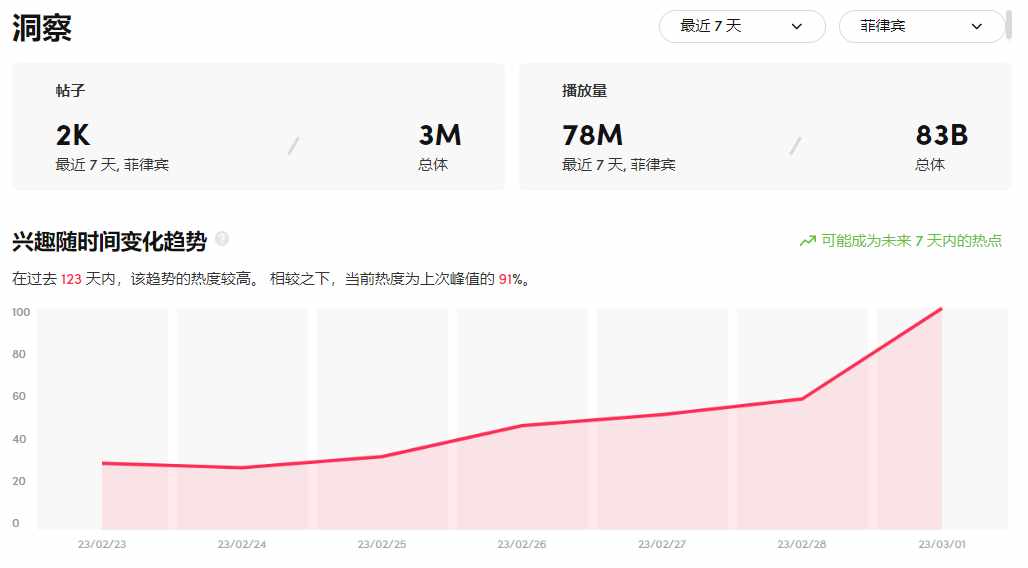Click the help icon beside 兴趣随时间变化趋势
This screenshot has width=1028, height=568.
click(x=222, y=239)
